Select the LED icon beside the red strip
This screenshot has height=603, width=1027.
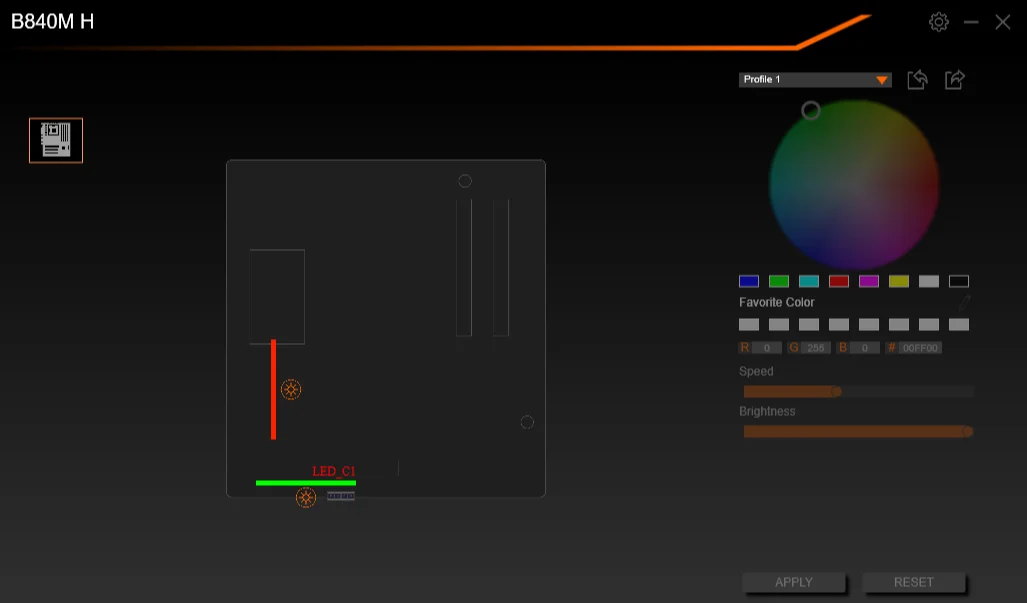[291, 390]
